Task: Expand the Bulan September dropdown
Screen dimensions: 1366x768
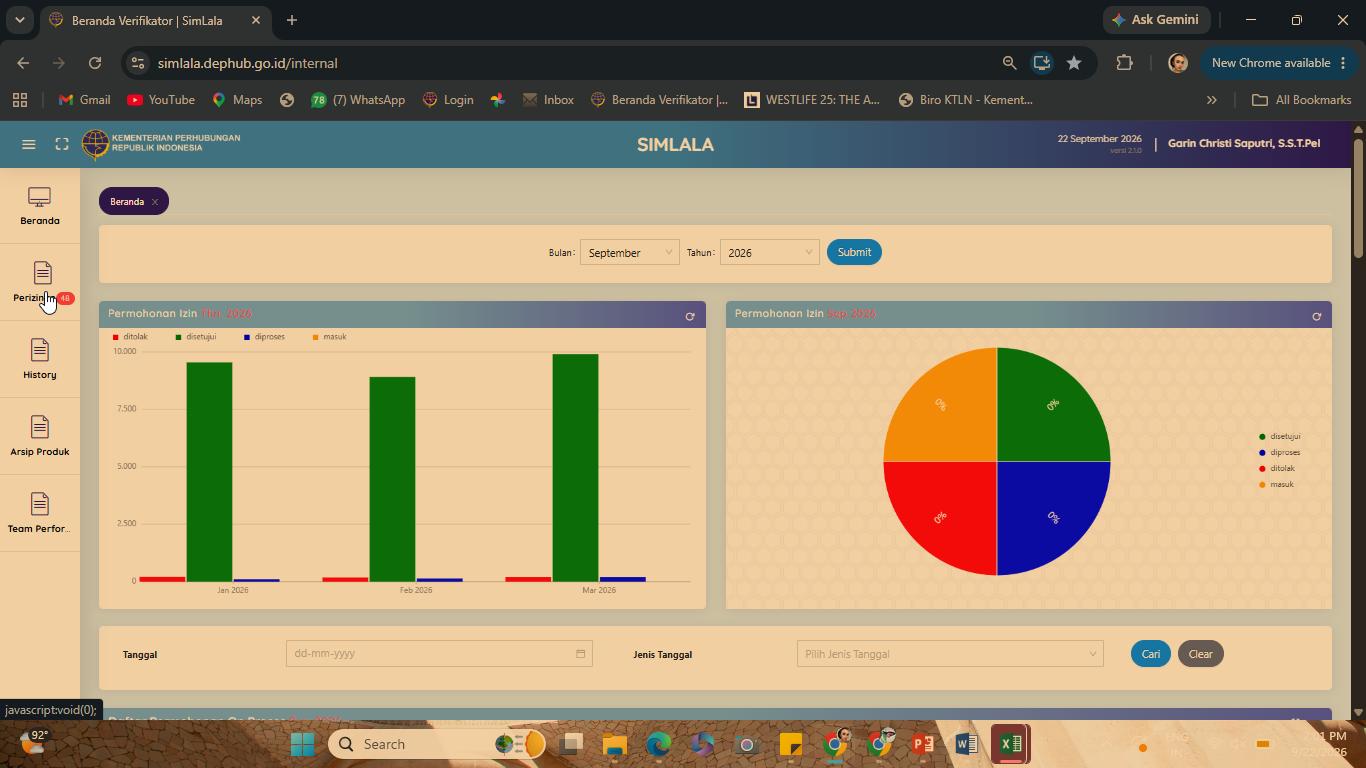Action: [630, 253]
